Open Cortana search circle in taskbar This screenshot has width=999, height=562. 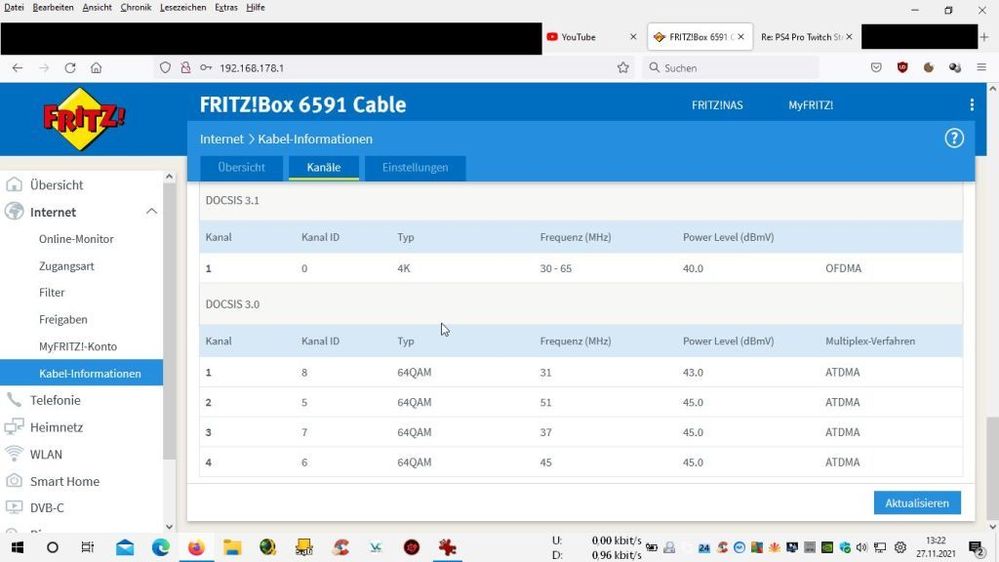[52, 547]
